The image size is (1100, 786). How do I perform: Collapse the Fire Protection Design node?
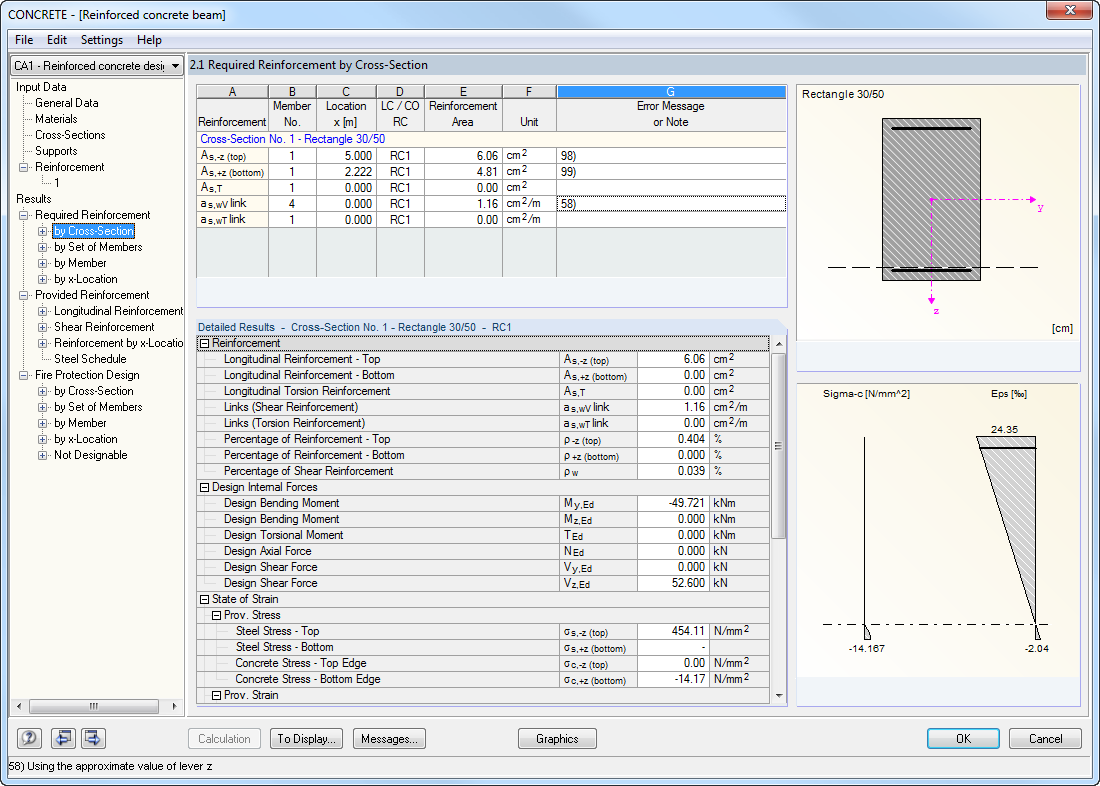[x=23, y=375]
